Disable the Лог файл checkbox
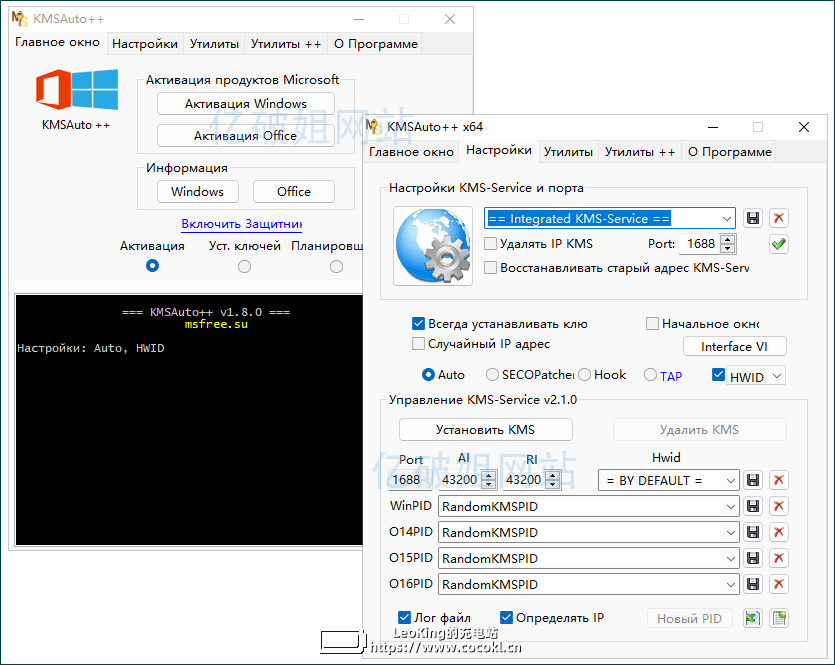The image size is (835, 665). (404, 618)
